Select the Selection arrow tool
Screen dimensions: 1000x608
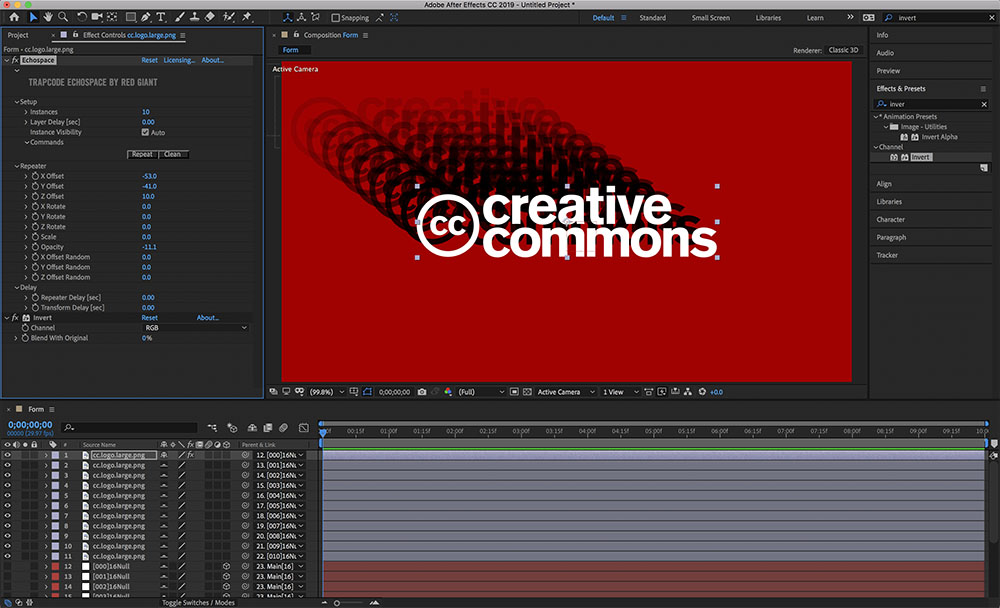[33, 17]
